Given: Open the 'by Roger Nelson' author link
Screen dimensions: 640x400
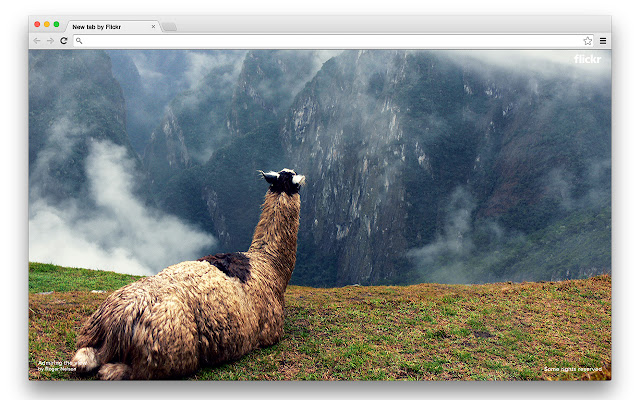Looking at the screenshot, I should 56,369.
